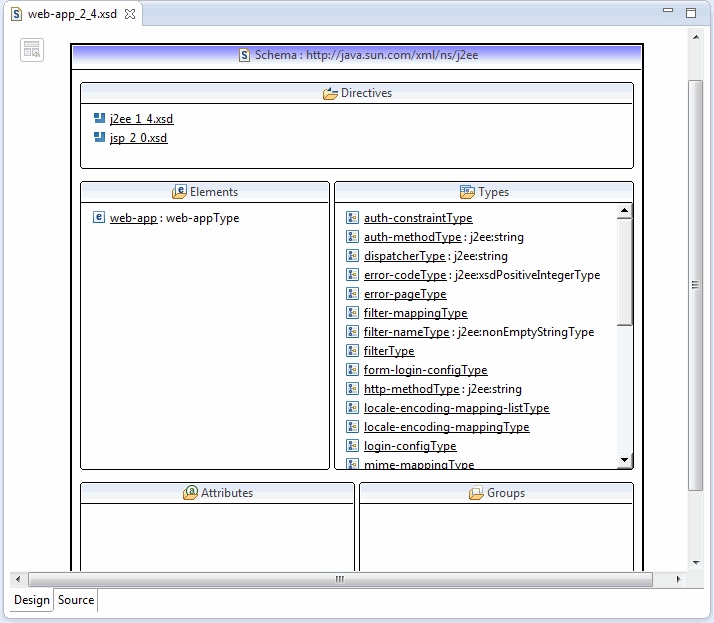Click the Schema namespace header bar
This screenshot has height=623, width=714.
click(x=357, y=57)
